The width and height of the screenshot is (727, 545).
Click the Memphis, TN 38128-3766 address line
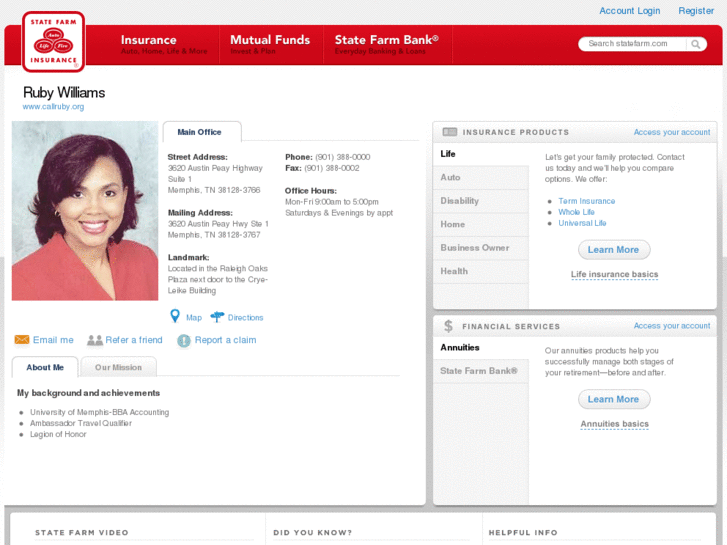214,190
